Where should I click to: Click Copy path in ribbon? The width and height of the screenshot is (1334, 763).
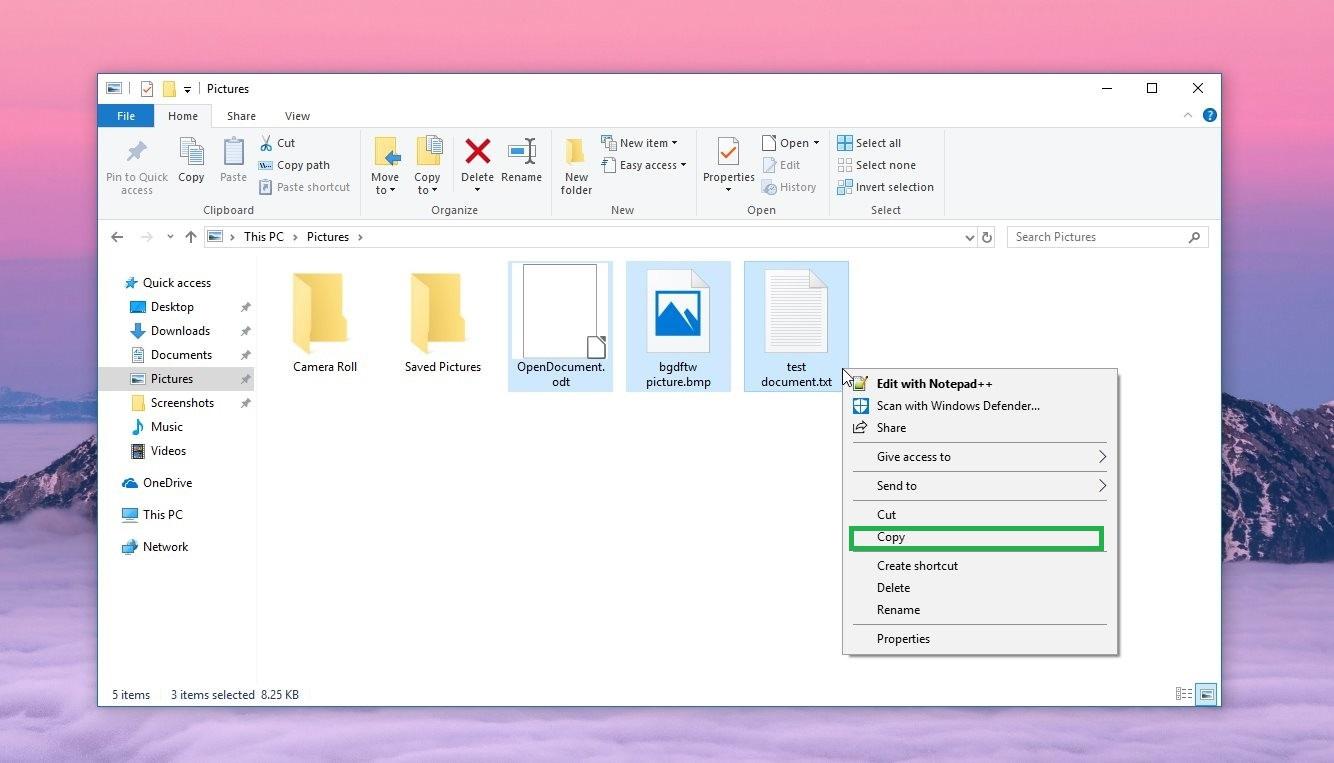pyautogui.click(x=294, y=165)
